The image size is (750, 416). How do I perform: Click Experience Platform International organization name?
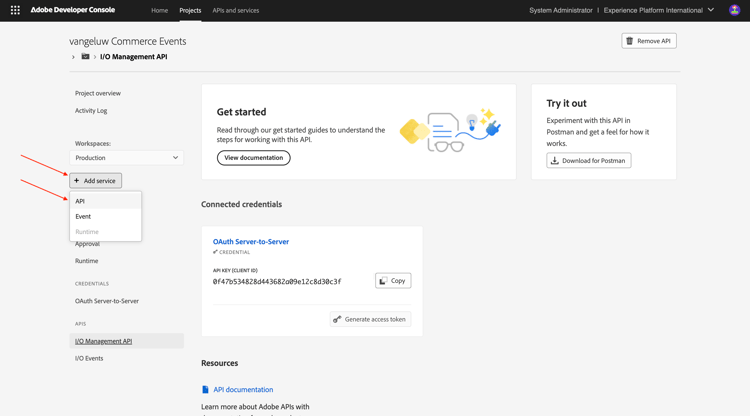click(653, 11)
